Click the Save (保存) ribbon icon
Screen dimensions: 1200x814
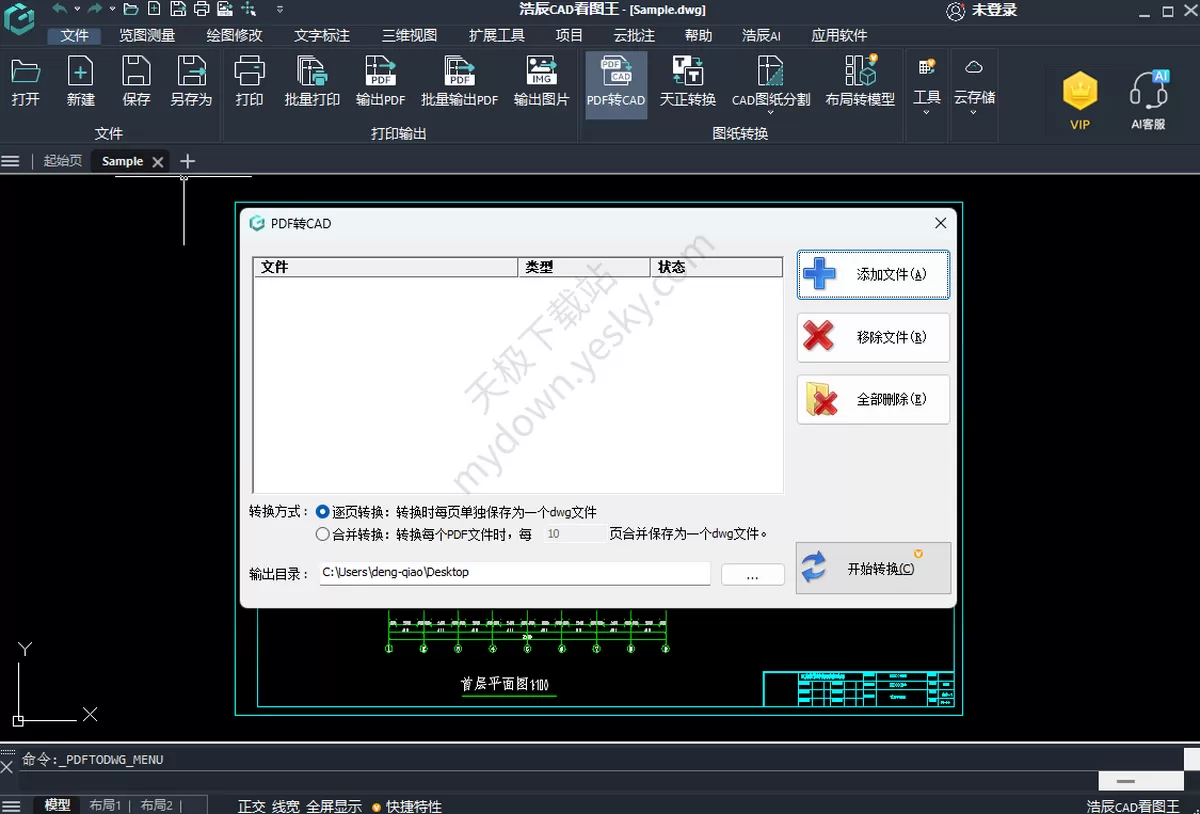tap(137, 81)
